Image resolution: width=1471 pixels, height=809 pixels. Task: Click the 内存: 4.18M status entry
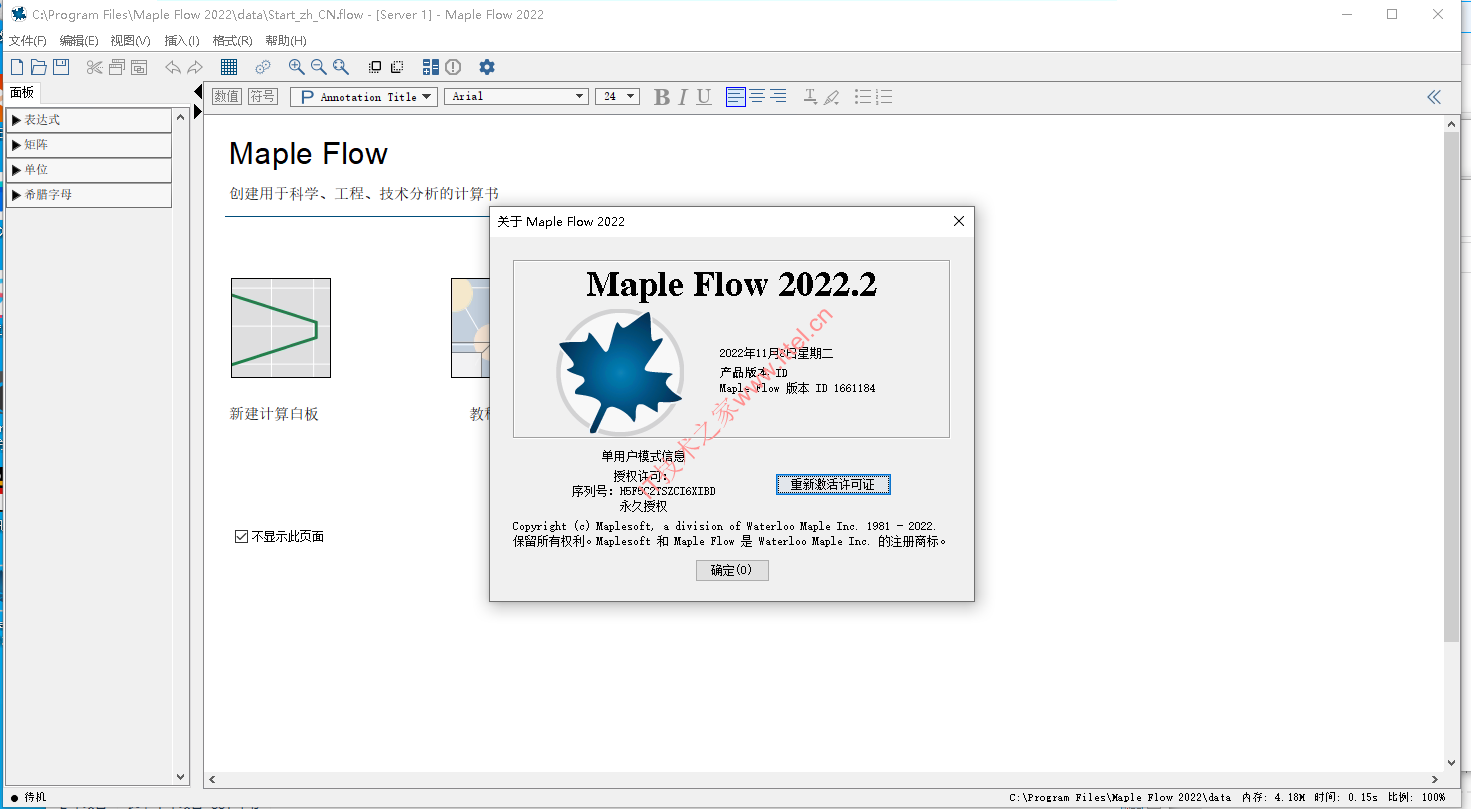click(x=1272, y=797)
